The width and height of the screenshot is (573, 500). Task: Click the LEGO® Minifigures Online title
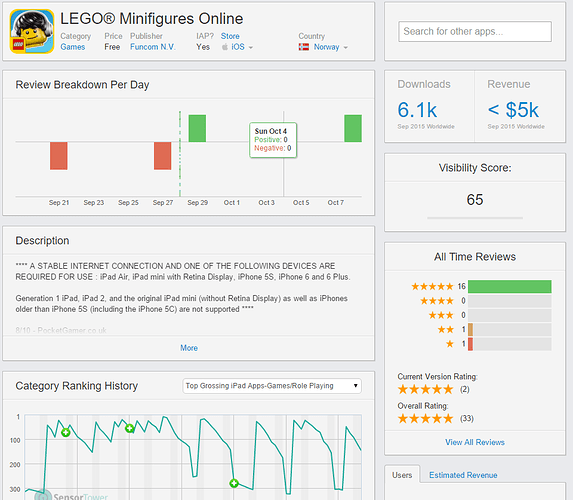click(x=152, y=19)
